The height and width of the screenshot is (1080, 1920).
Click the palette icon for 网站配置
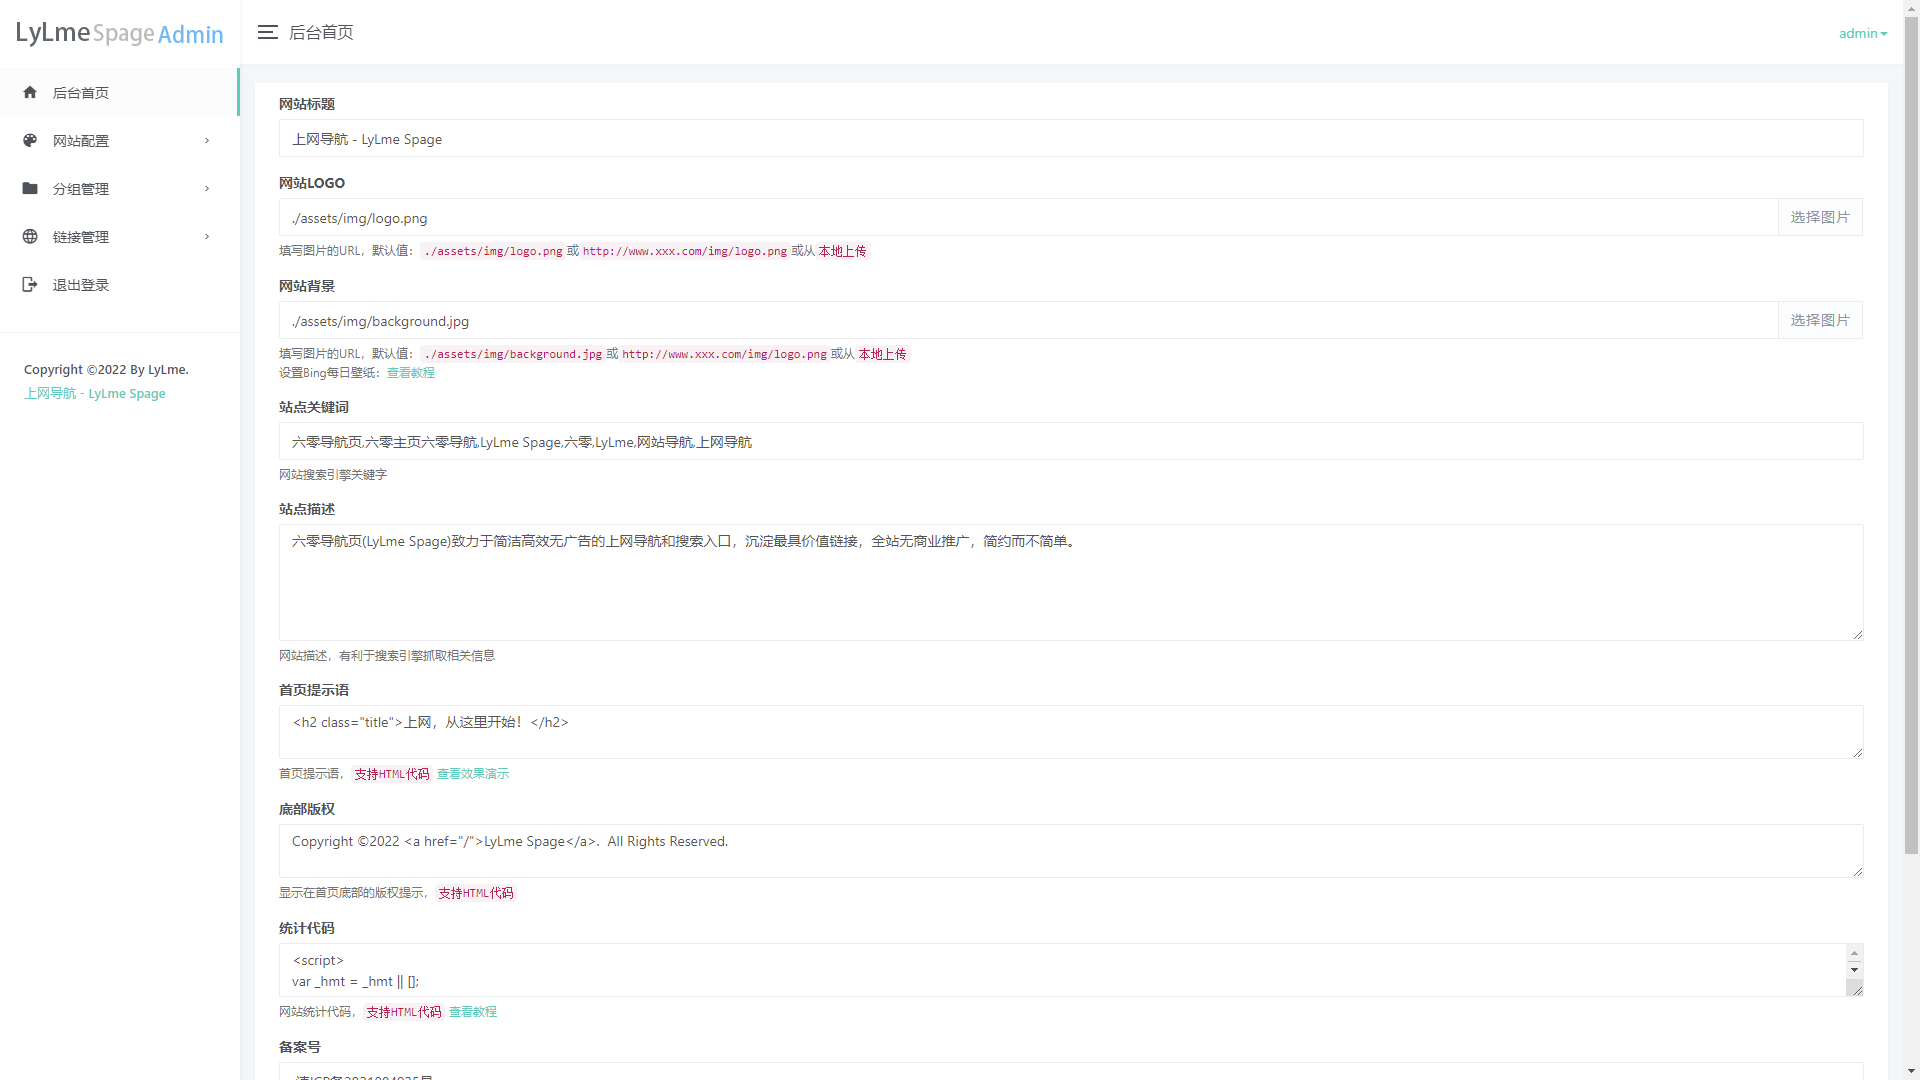pos(30,140)
